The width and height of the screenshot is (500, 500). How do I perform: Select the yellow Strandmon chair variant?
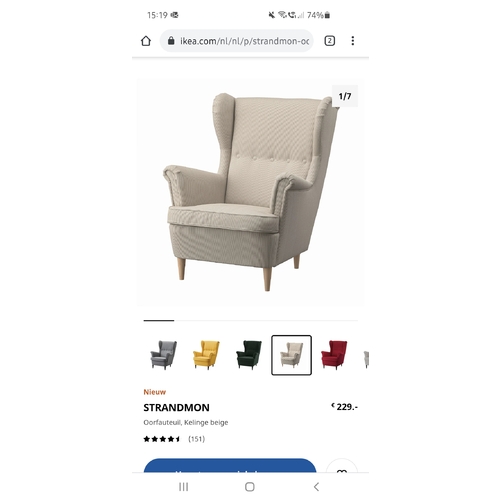[206, 355]
